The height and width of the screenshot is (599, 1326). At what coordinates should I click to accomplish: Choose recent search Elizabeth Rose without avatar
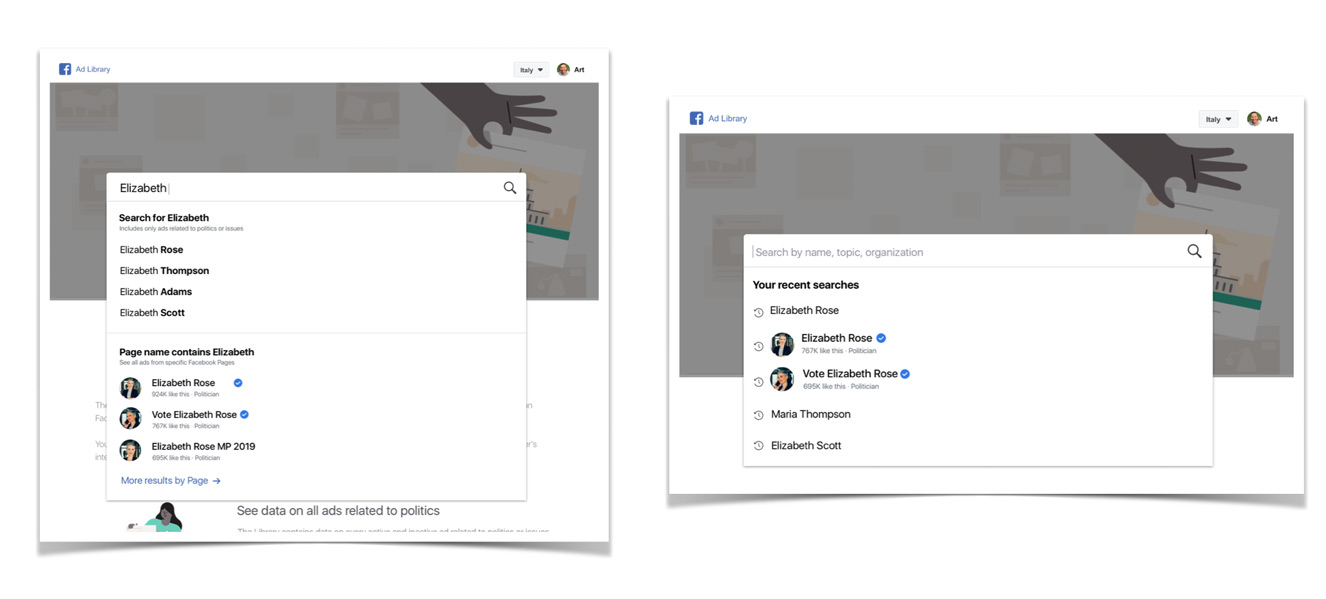pyautogui.click(x=804, y=311)
